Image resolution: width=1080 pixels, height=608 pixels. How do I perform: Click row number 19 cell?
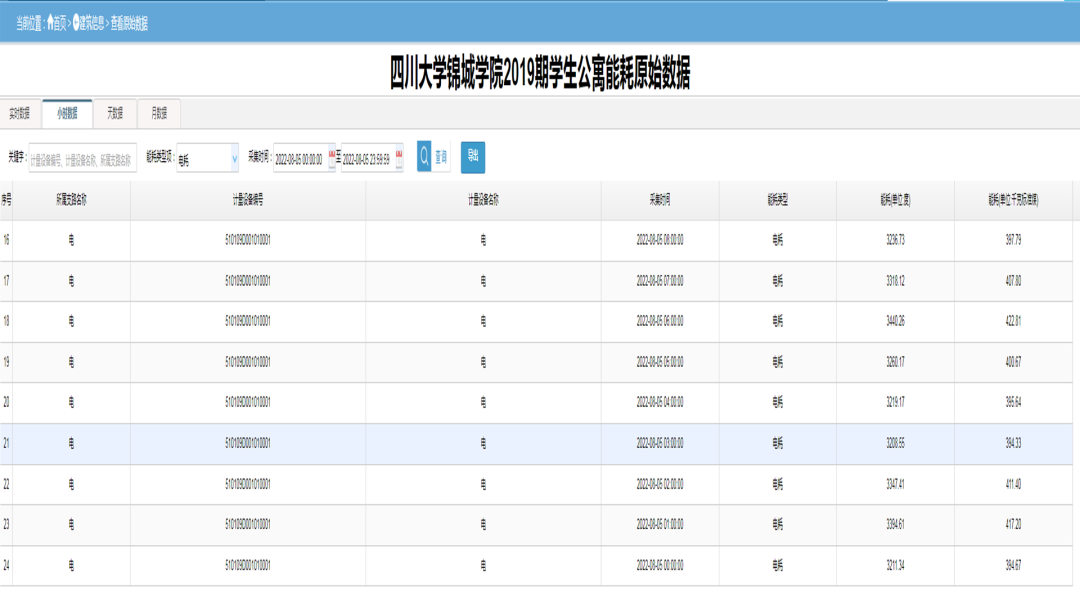click(6, 362)
